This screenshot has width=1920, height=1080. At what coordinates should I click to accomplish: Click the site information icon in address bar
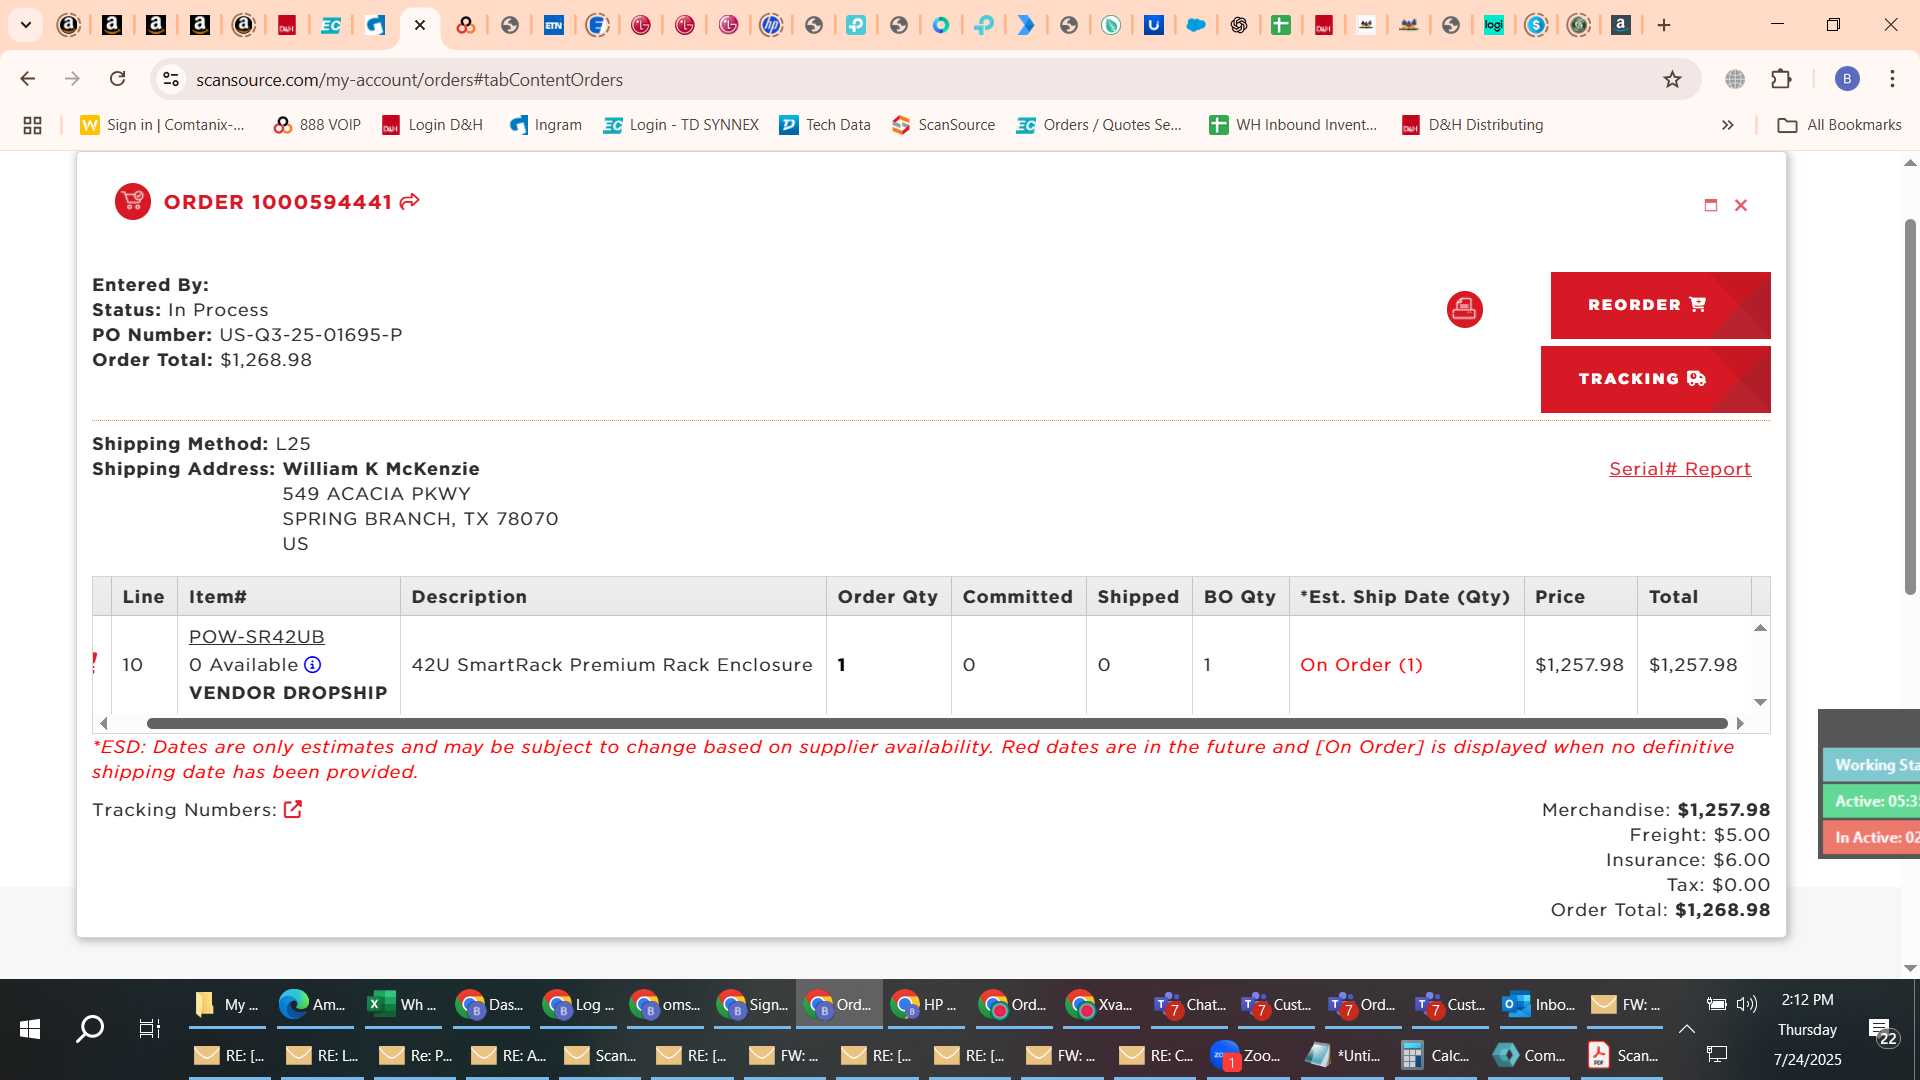coord(171,79)
